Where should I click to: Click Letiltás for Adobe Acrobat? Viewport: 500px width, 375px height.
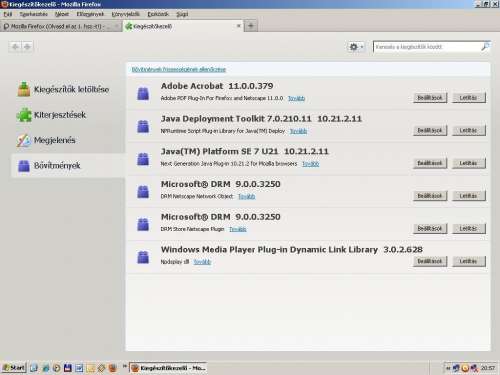coord(468,98)
